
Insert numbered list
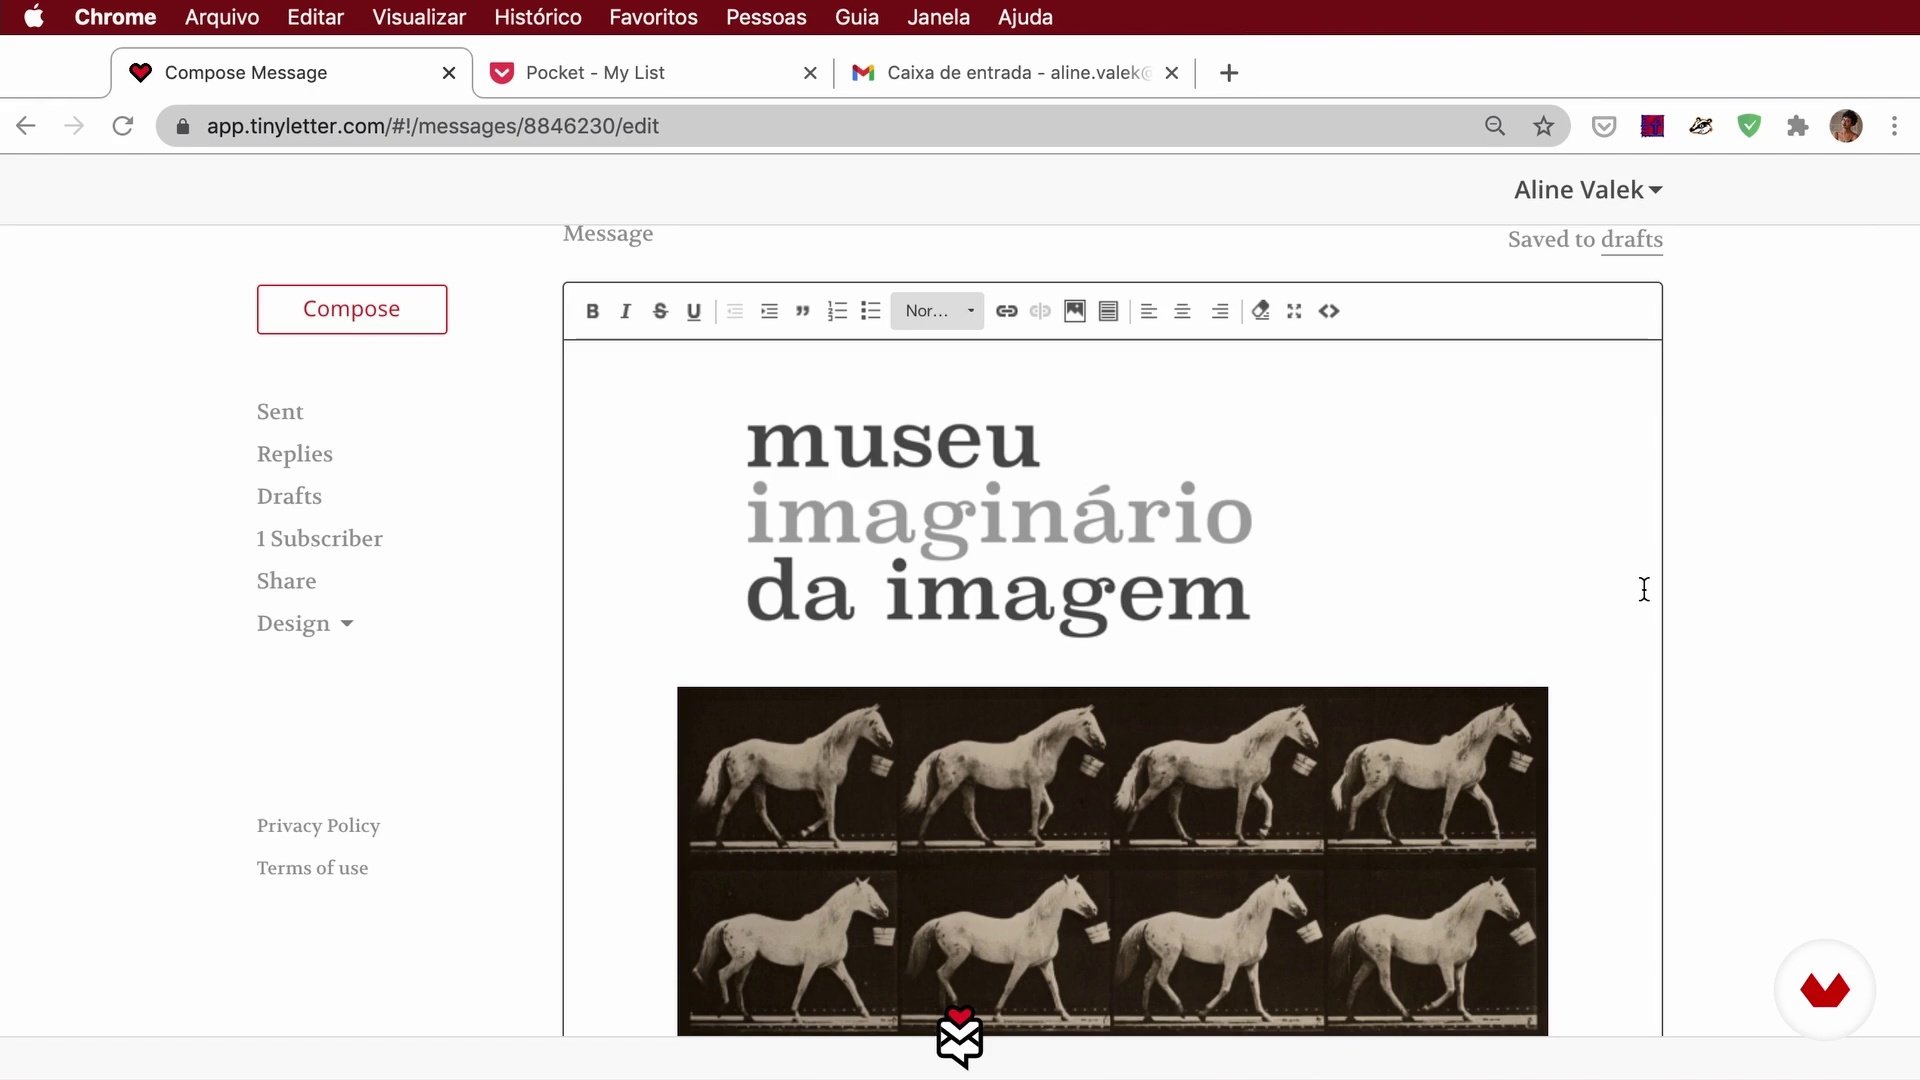837,311
